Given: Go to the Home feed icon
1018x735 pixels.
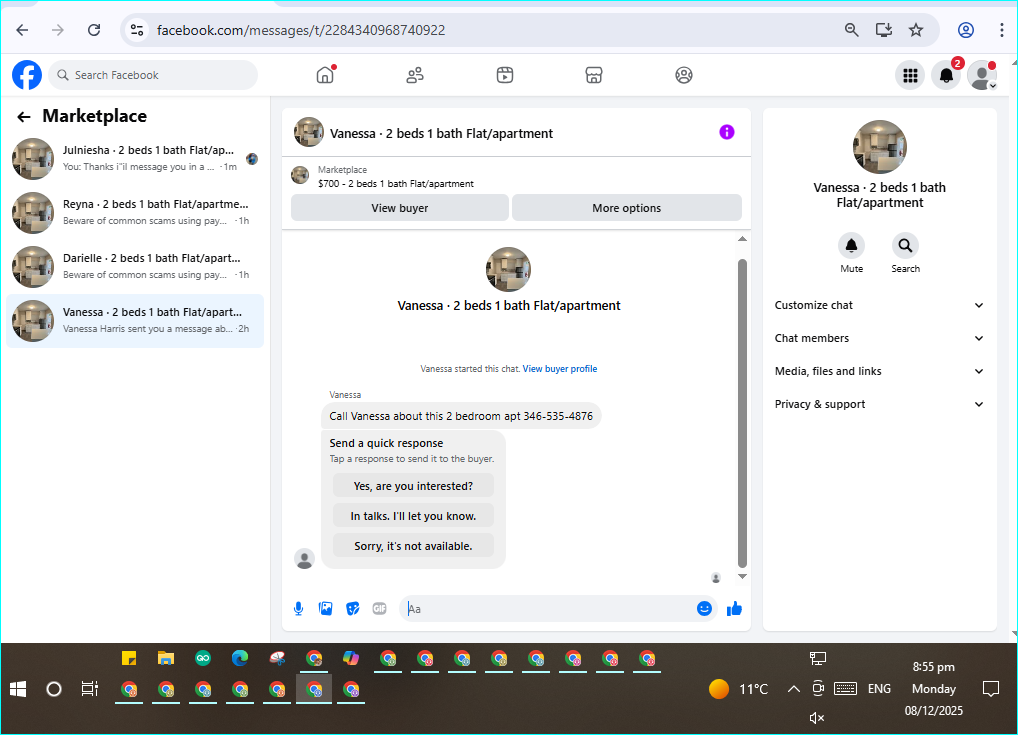Looking at the screenshot, I should 325,75.
